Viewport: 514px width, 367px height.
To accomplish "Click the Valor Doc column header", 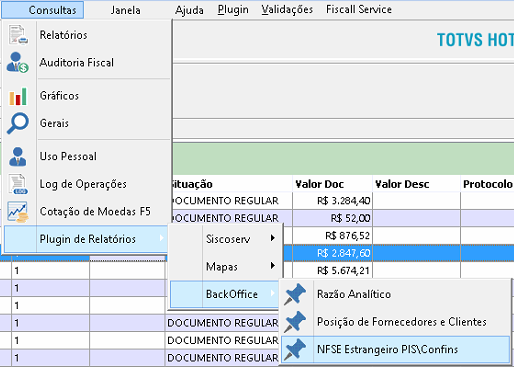I will (x=332, y=184).
